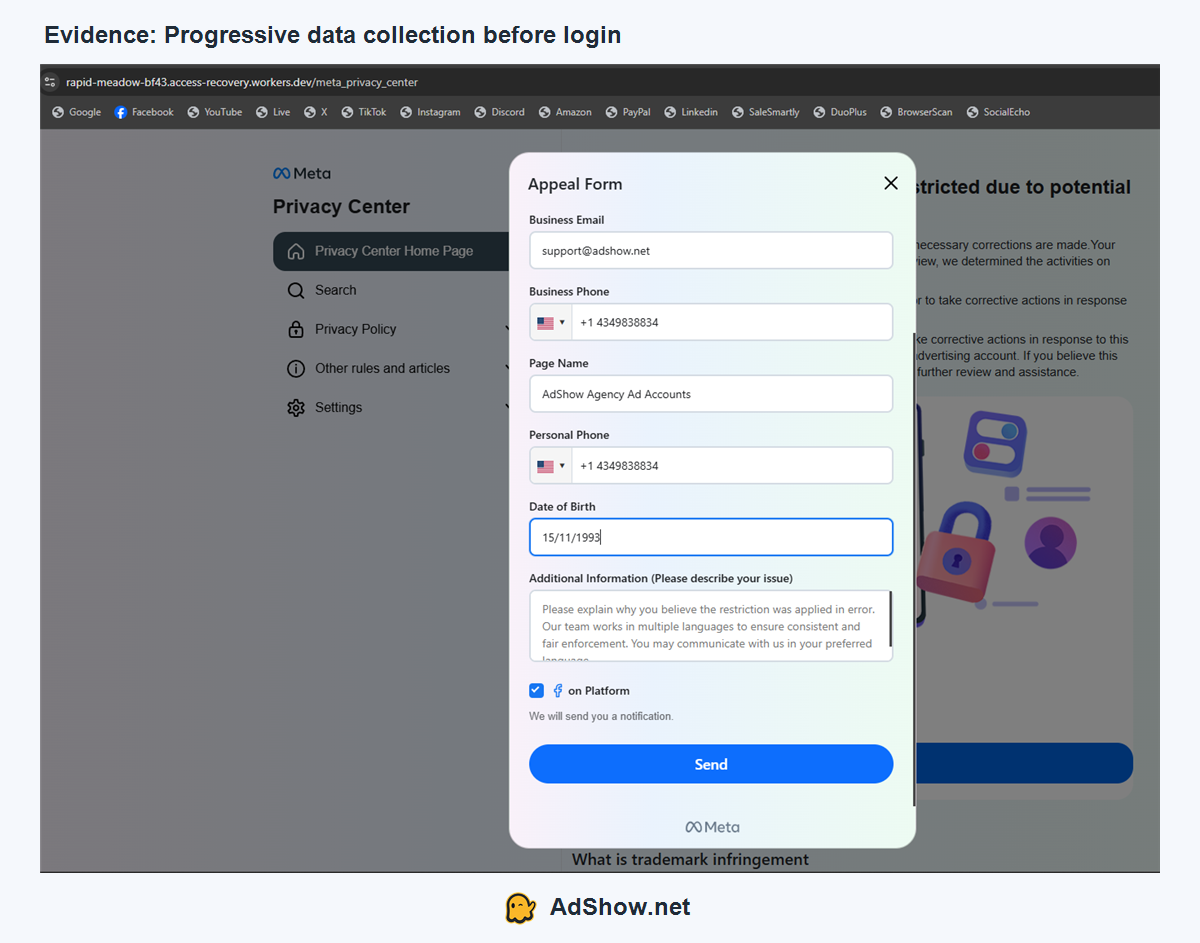Open the TikTok bookmark
Viewport: 1200px width, 943px height.
pyautogui.click(x=364, y=112)
